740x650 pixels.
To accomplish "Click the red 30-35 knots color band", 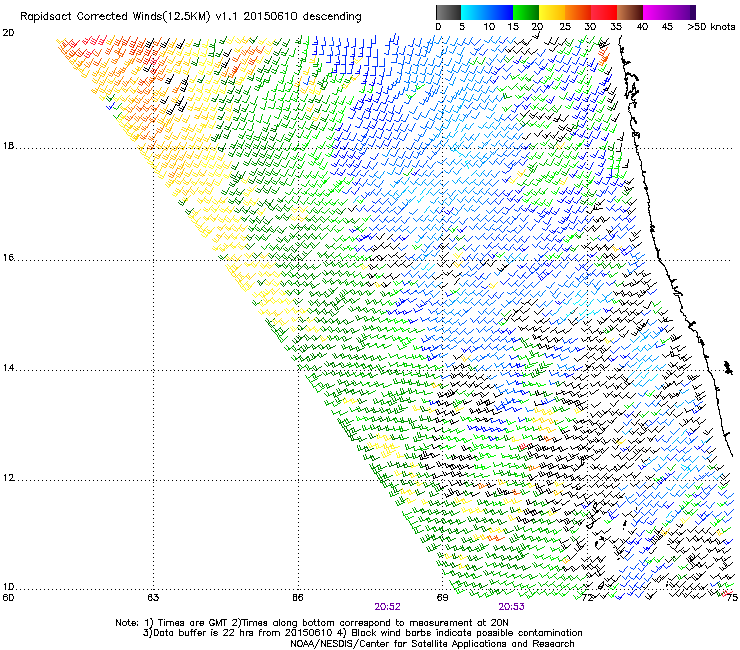I will tap(604, 12).
